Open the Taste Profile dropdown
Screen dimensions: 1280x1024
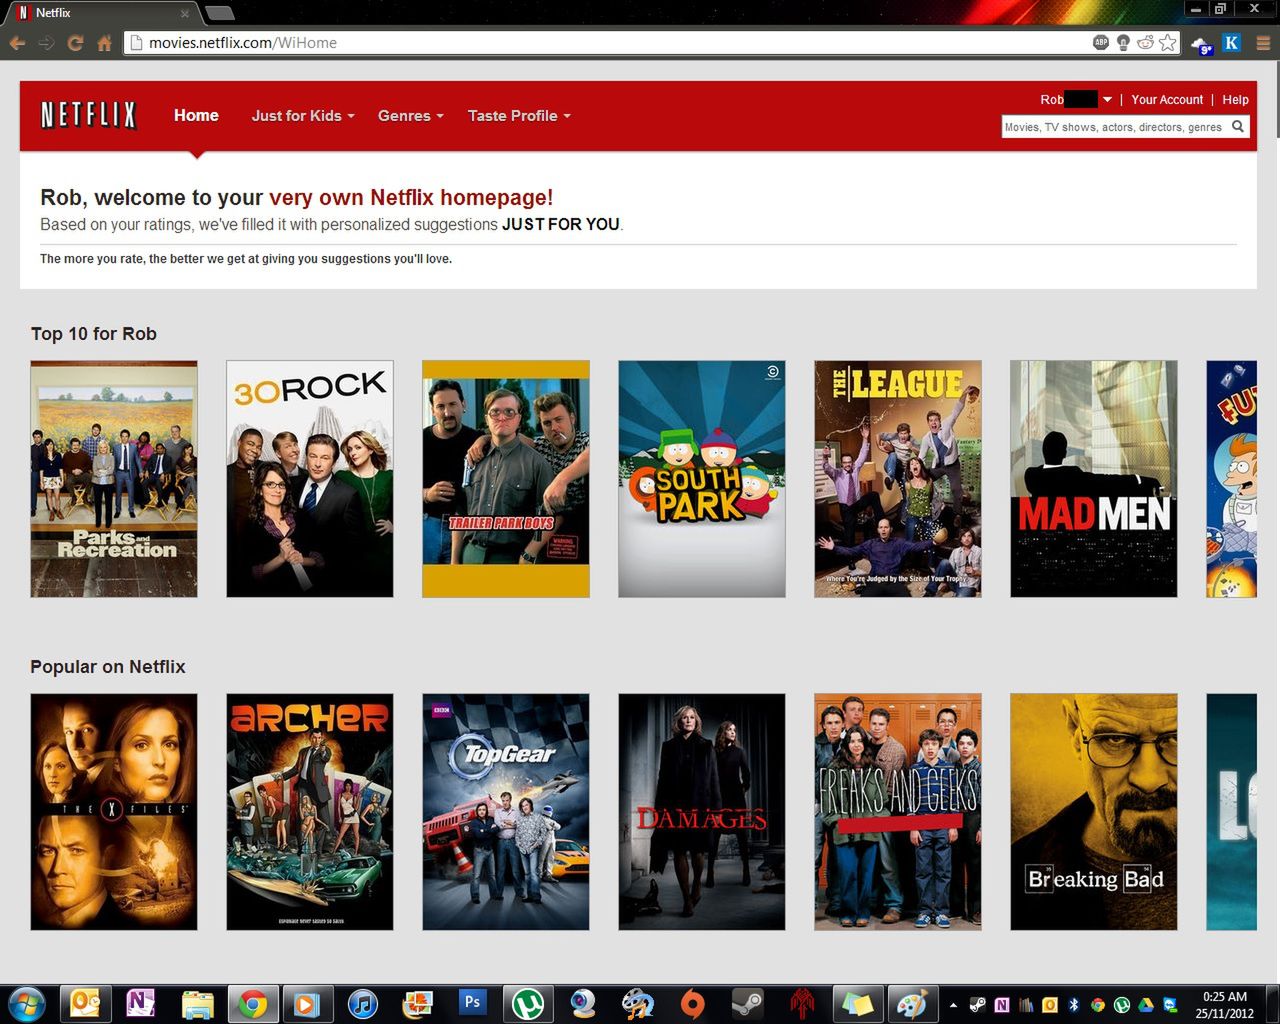click(519, 115)
